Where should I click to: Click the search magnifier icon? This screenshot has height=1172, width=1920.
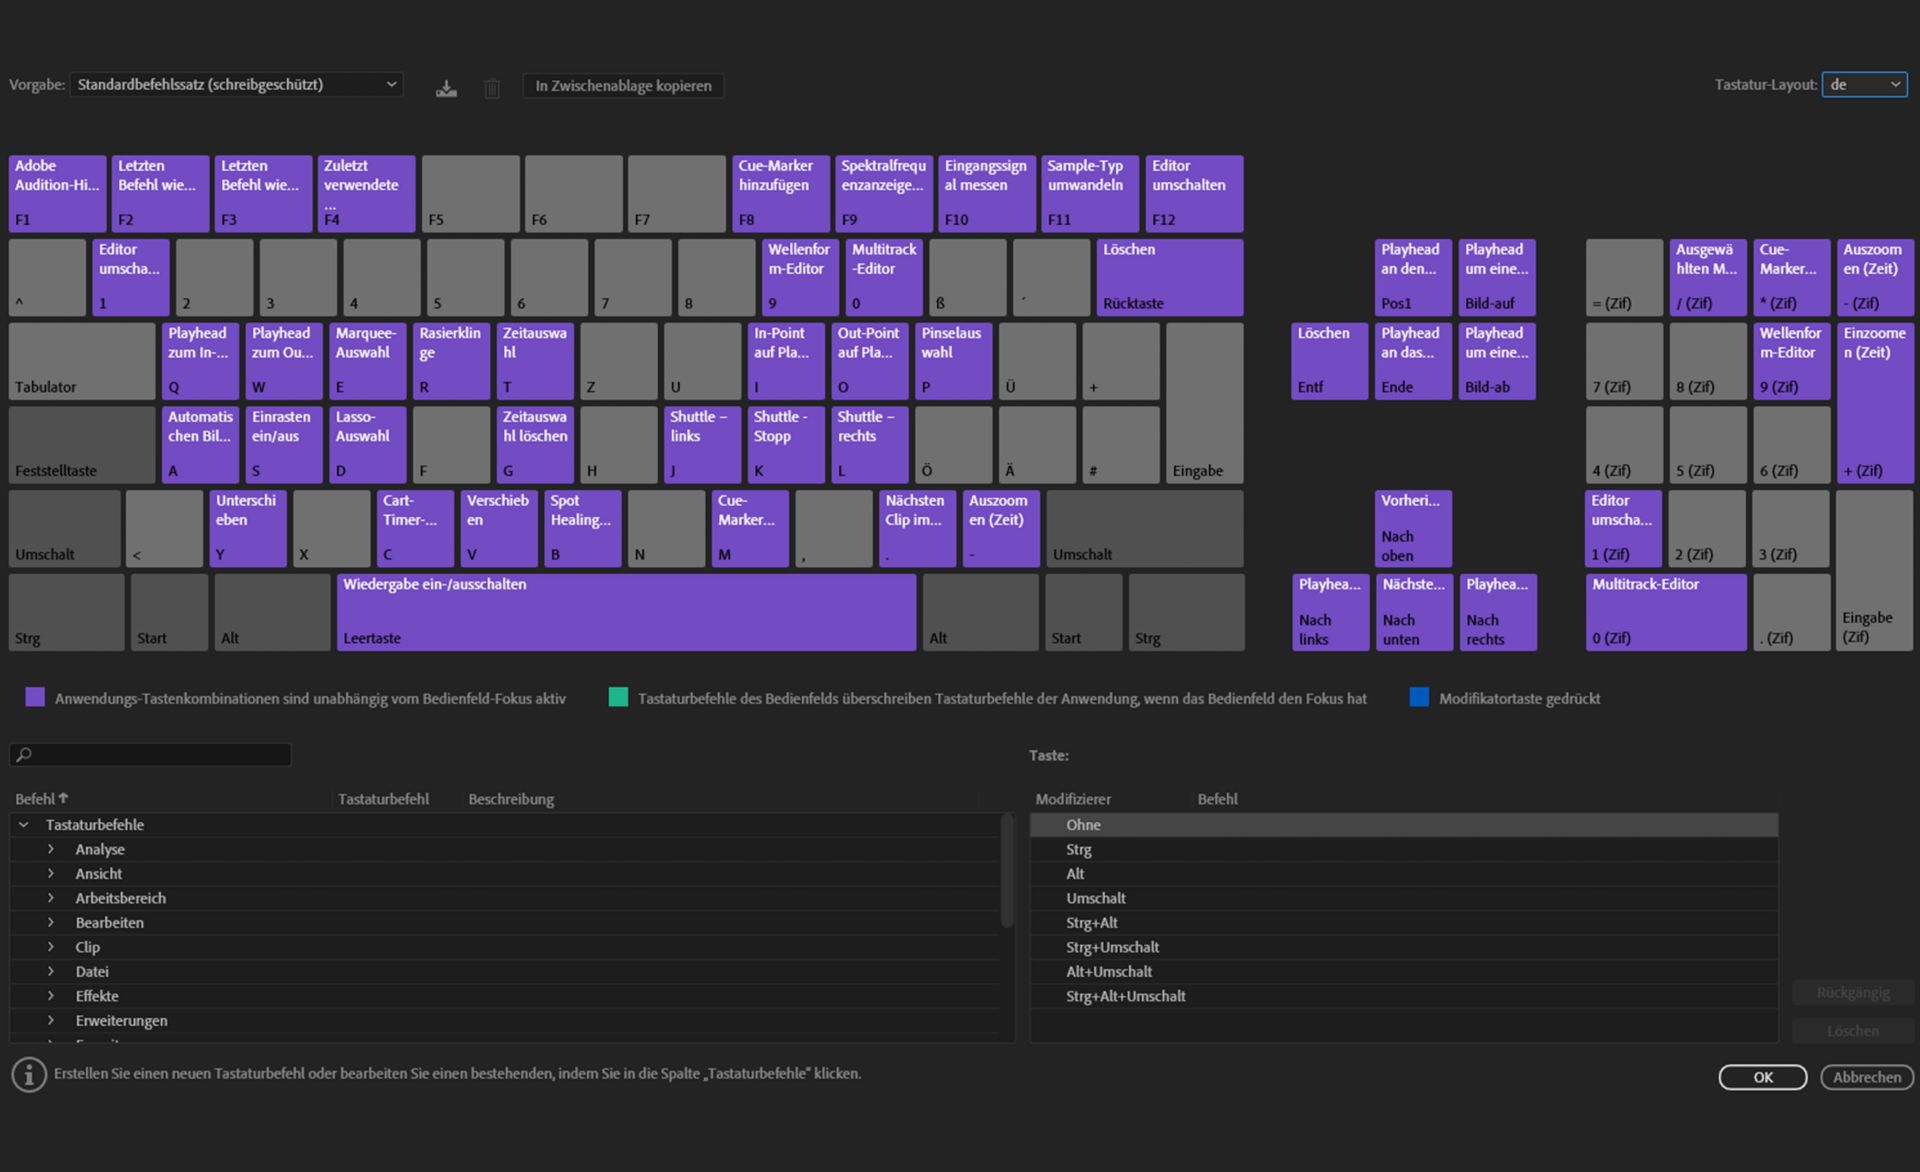[24, 755]
